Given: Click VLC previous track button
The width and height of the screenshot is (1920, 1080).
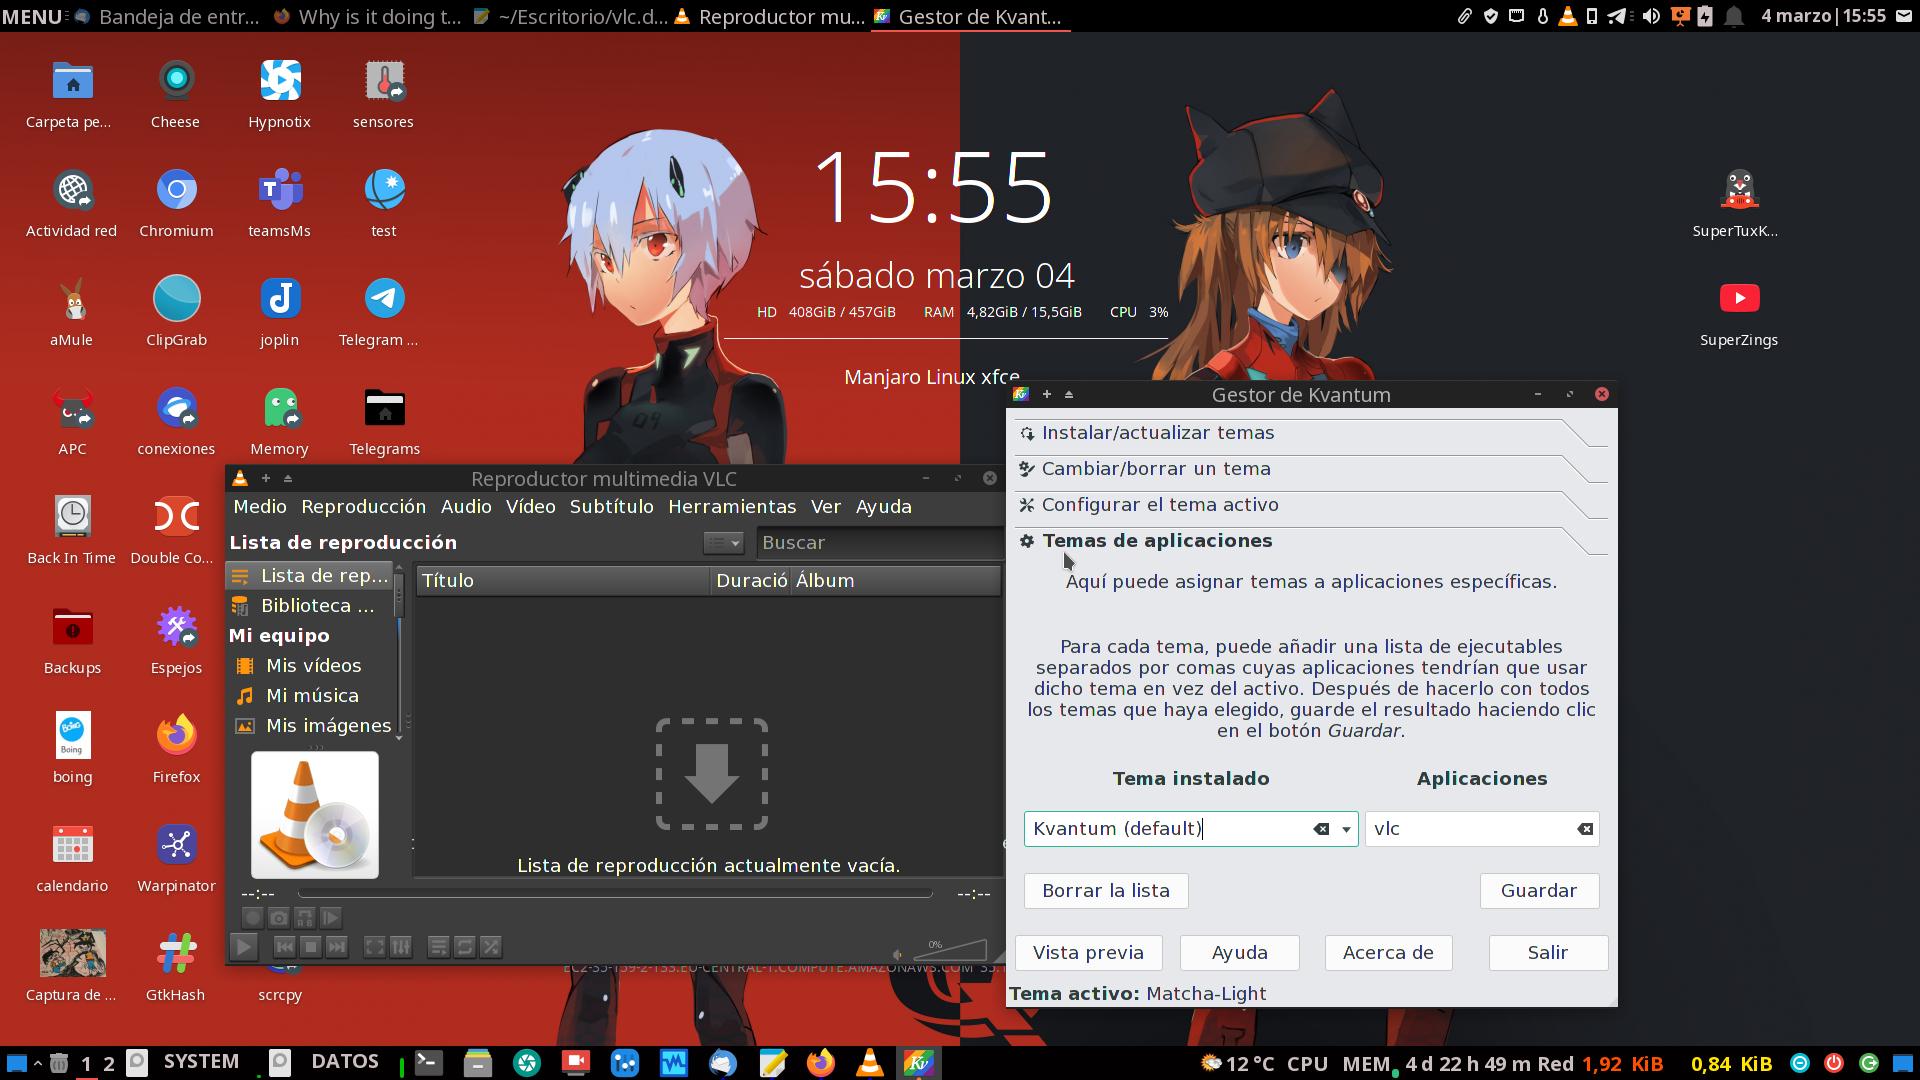Looking at the screenshot, I should click(285, 947).
